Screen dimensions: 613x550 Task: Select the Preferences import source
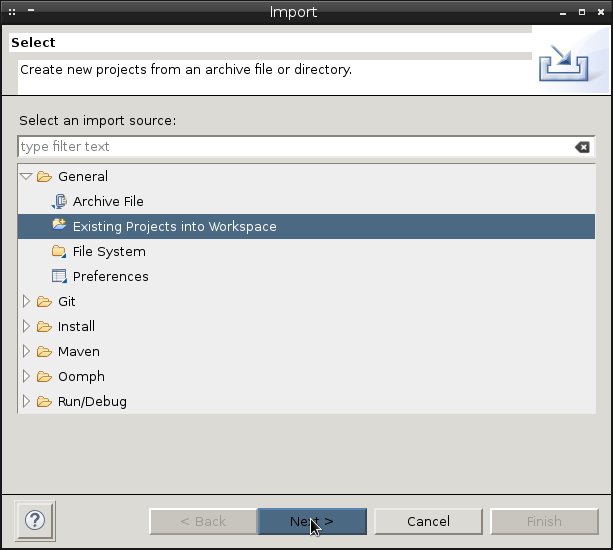click(x=111, y=276)
